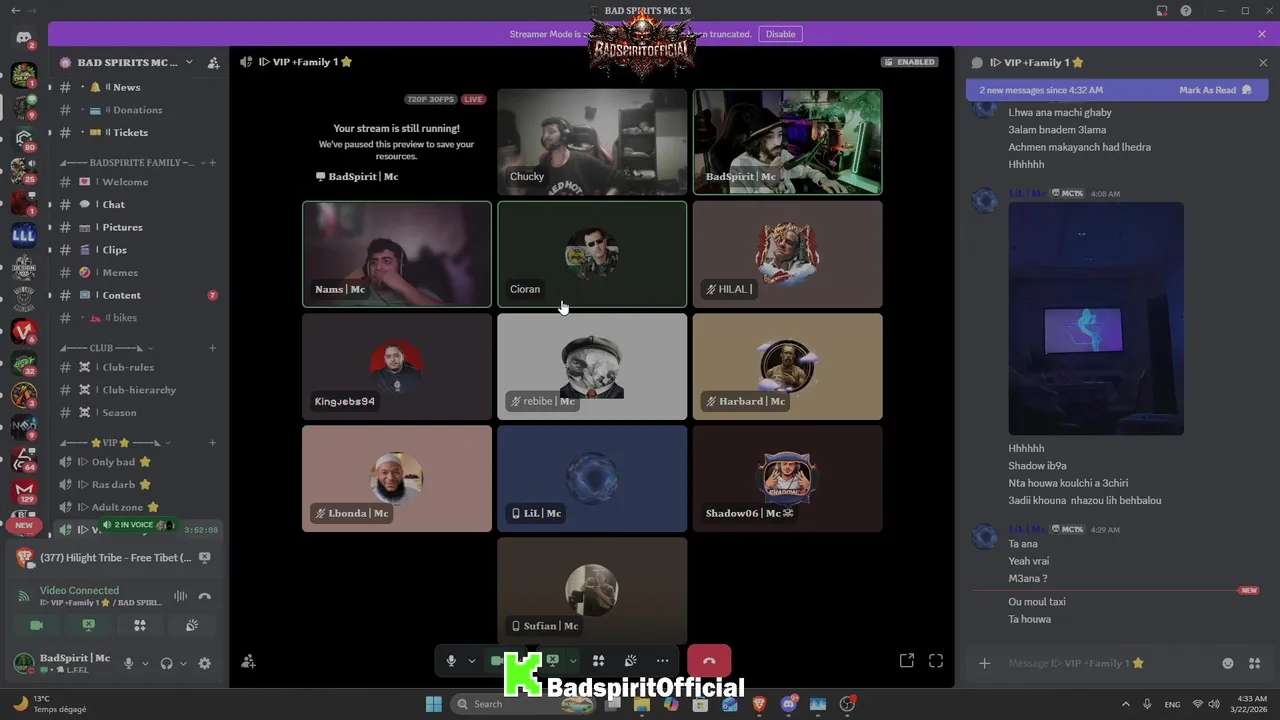Open screen share options arrow in call bar
1280x720 pixels.
(x=573, y=661)
